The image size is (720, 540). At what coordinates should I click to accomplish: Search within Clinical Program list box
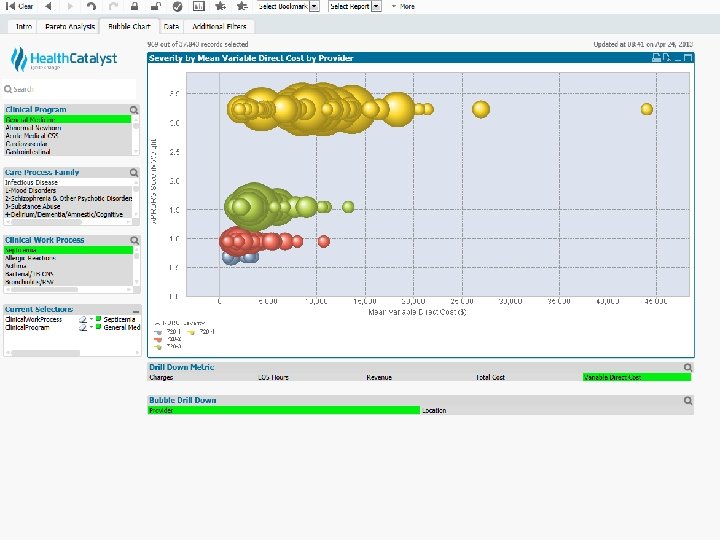134,110
